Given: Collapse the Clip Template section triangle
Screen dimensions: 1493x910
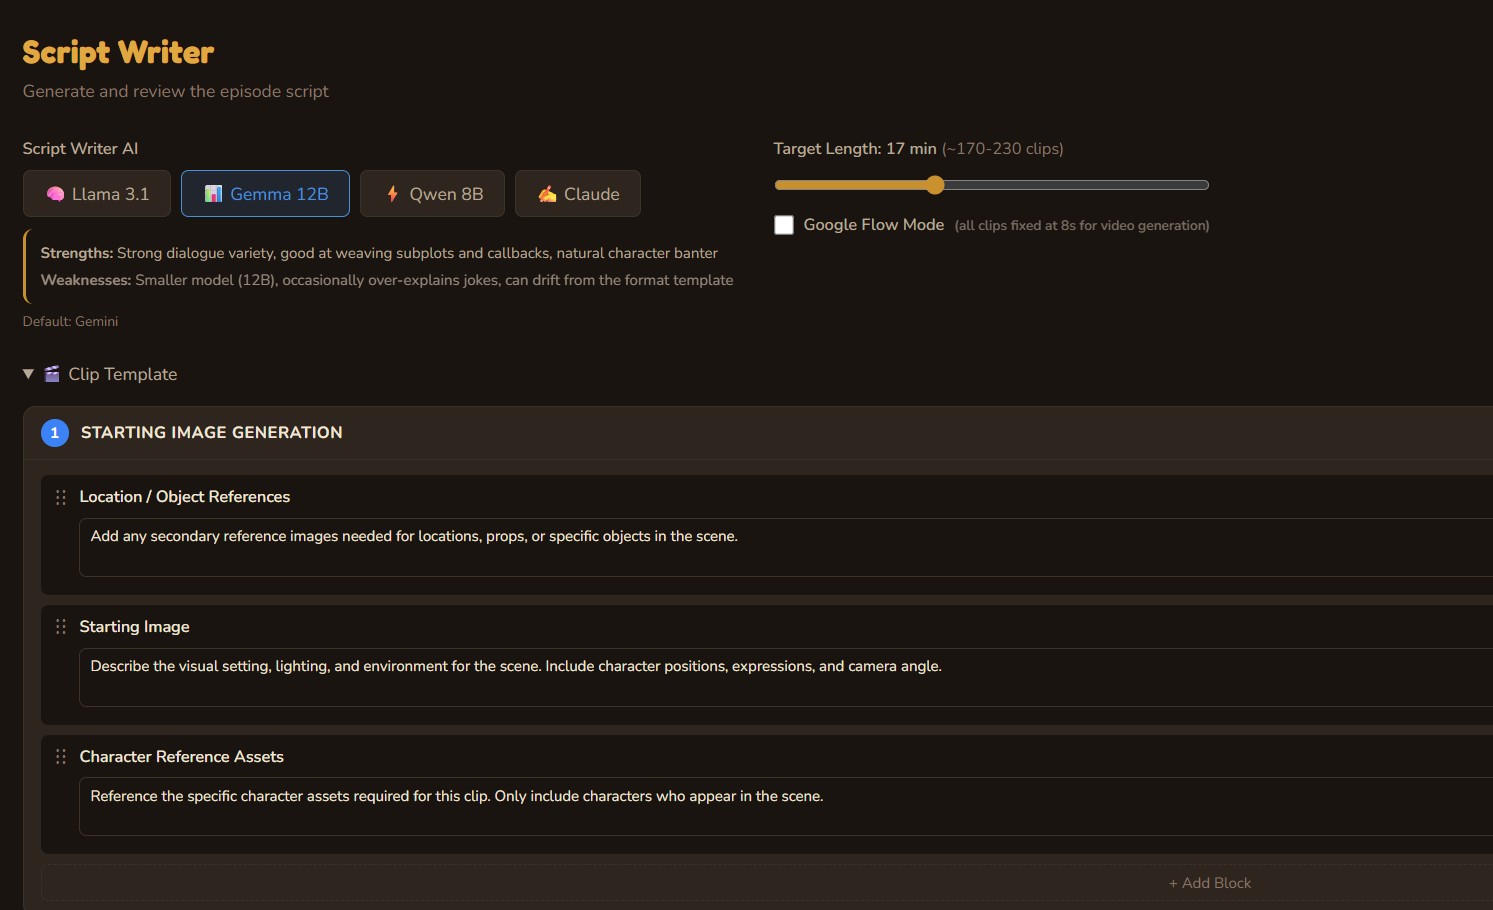Looking at the screenshot, I should (x=28, y=374).
